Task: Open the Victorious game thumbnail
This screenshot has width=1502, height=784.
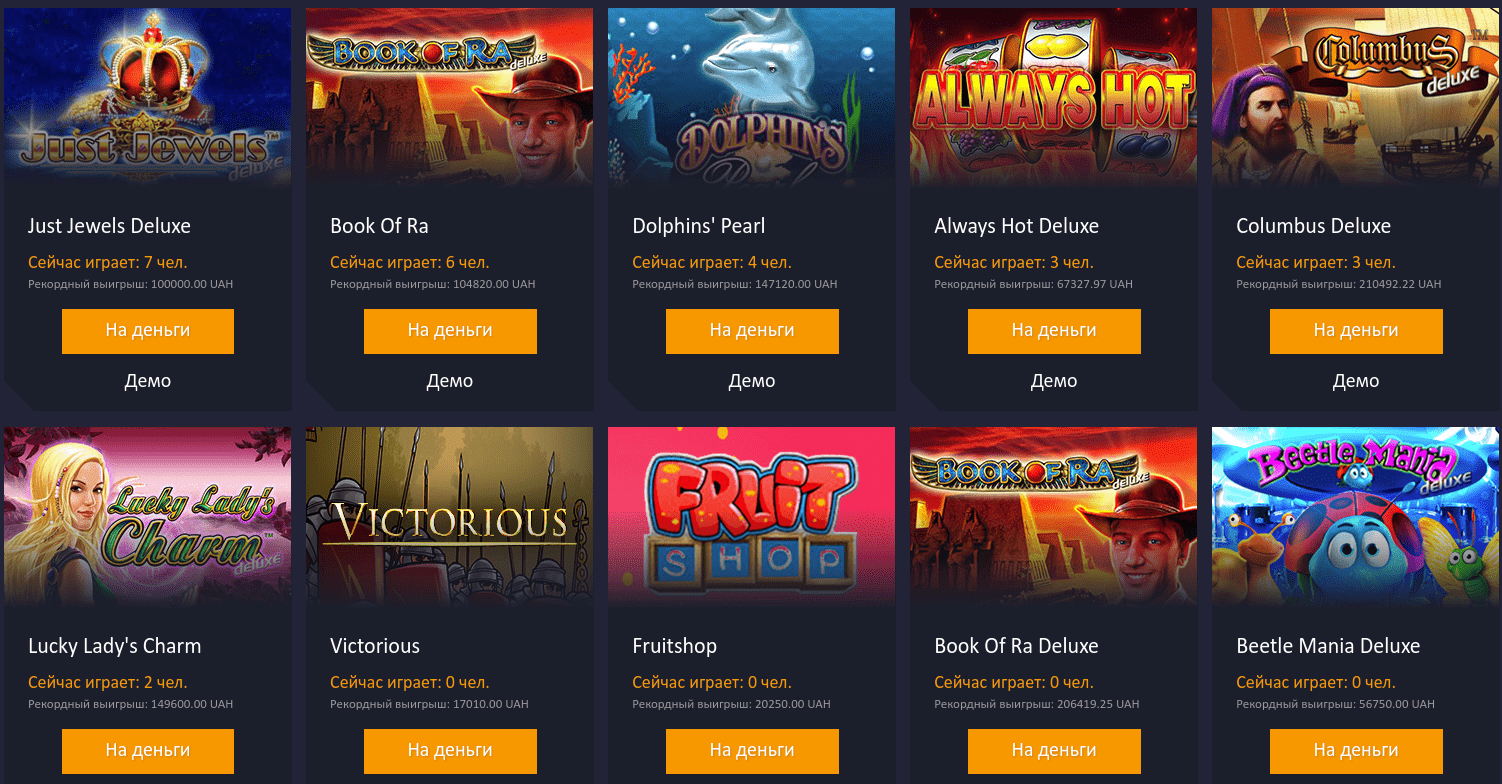Action: coord(450,517)
